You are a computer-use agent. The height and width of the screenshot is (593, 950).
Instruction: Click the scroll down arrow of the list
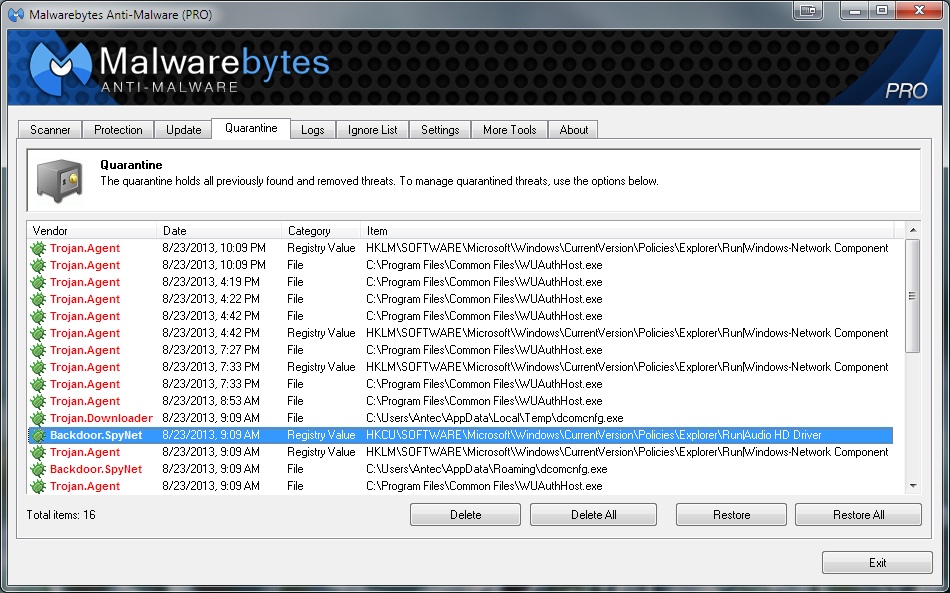coord(912,485)
